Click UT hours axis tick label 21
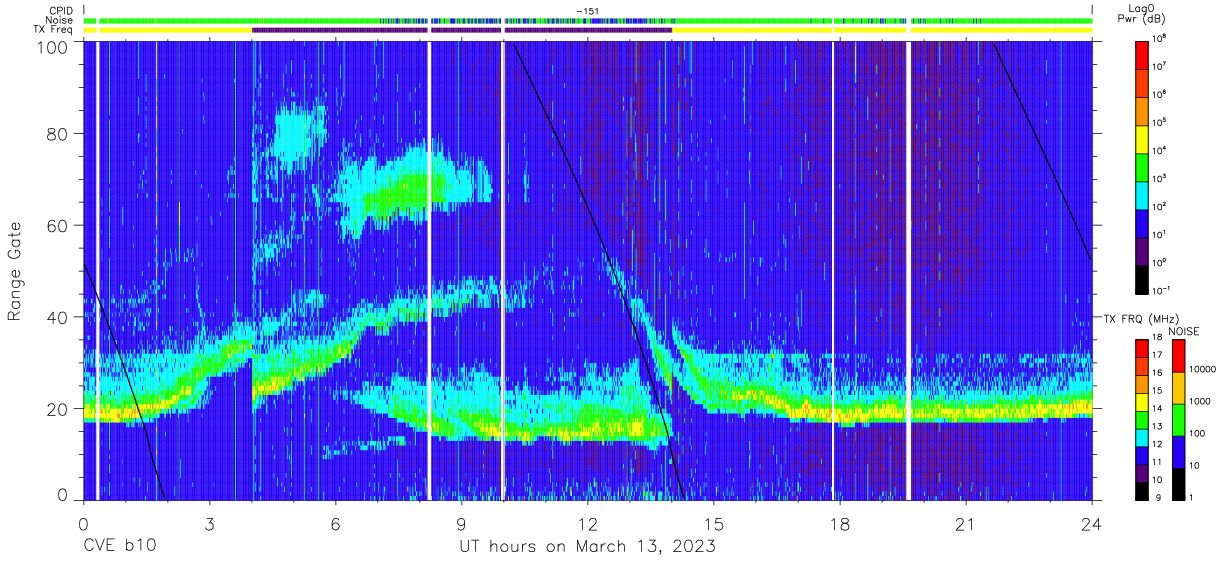 [x=965, y=524]
